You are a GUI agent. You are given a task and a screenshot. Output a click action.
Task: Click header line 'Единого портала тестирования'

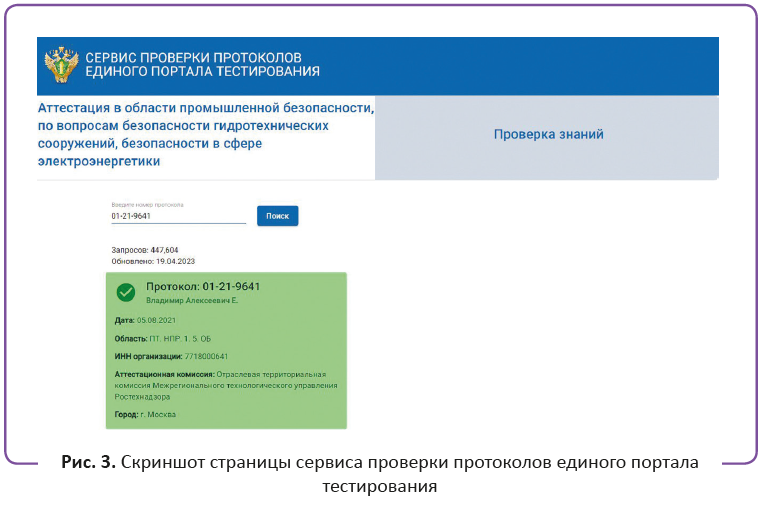[x=203, y=71]
